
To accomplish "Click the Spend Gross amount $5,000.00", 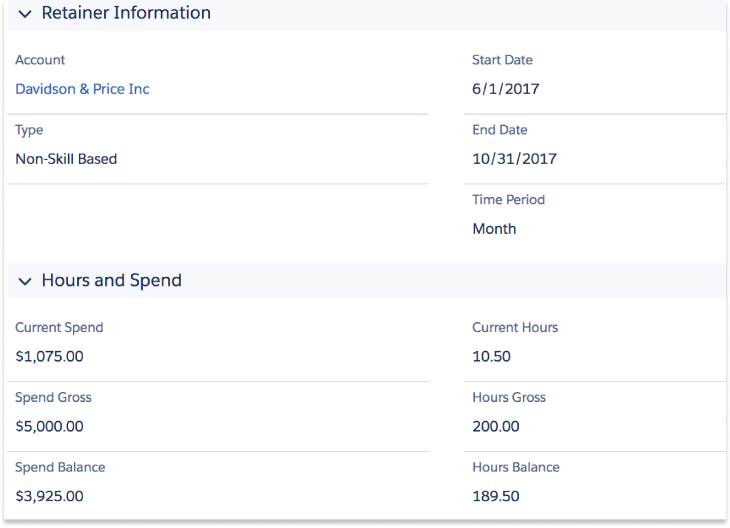I will tap(49, 426).
